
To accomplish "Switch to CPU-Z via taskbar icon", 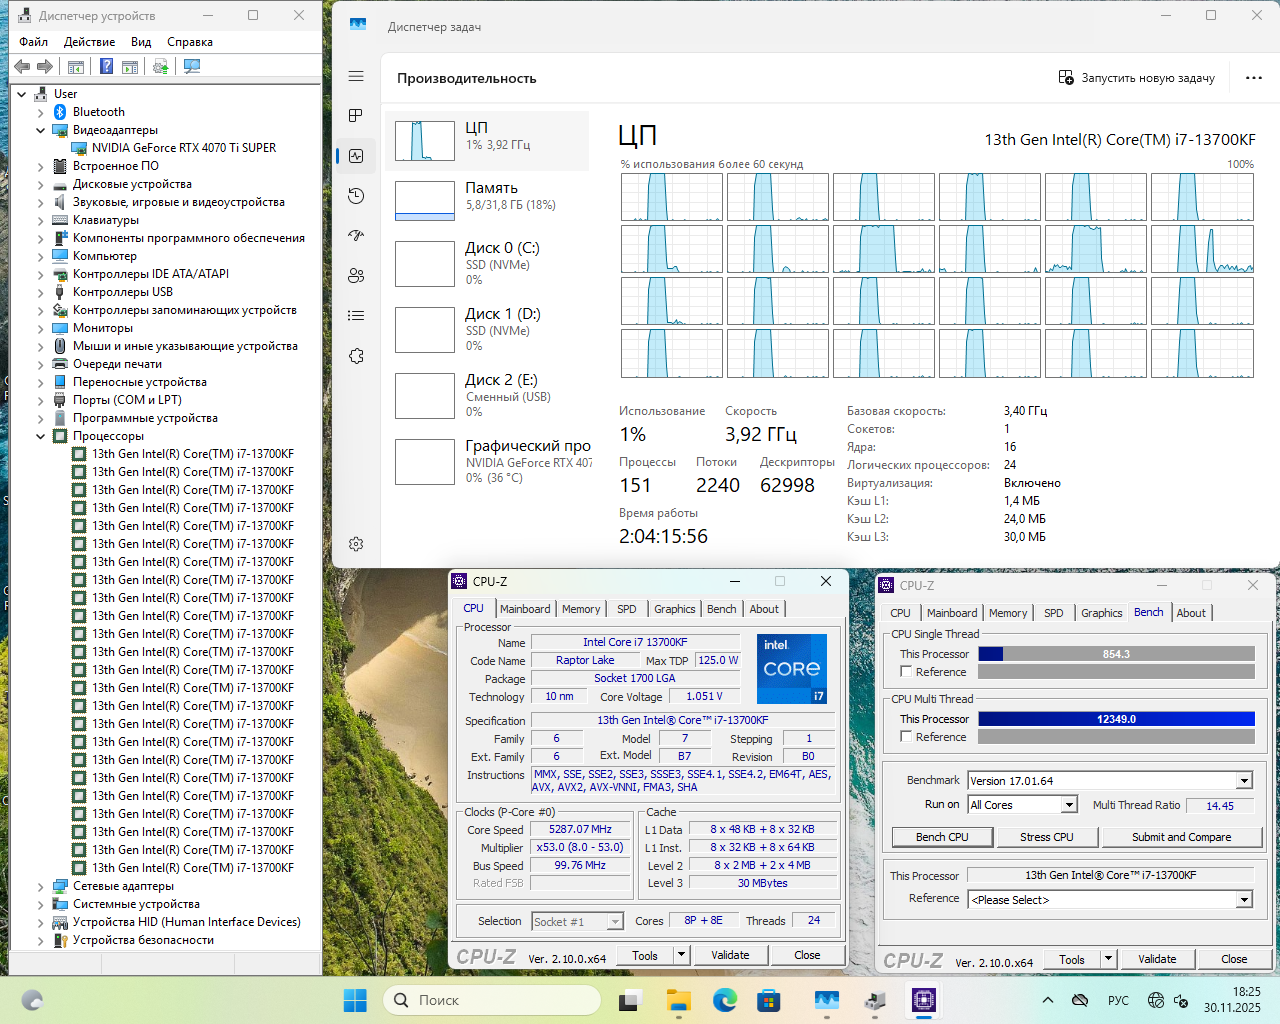I will click(923, 1000).
